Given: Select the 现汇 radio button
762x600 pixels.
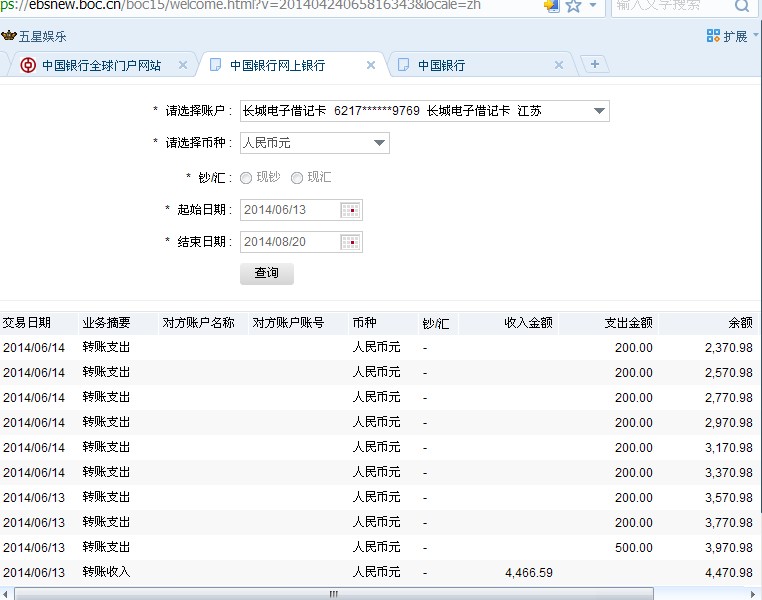Looking at the screenshot, I should point(296,178).
